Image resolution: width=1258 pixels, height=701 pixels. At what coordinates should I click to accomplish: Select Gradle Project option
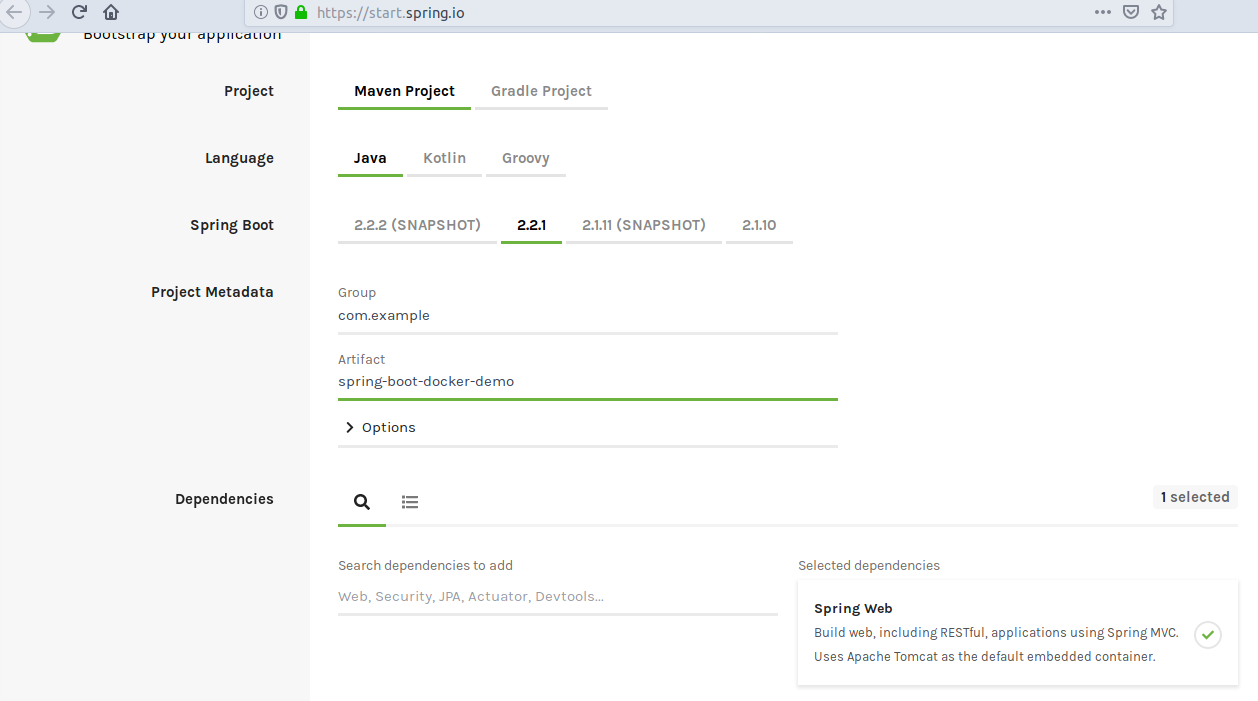pyautogui.click(x=541, y=91)
